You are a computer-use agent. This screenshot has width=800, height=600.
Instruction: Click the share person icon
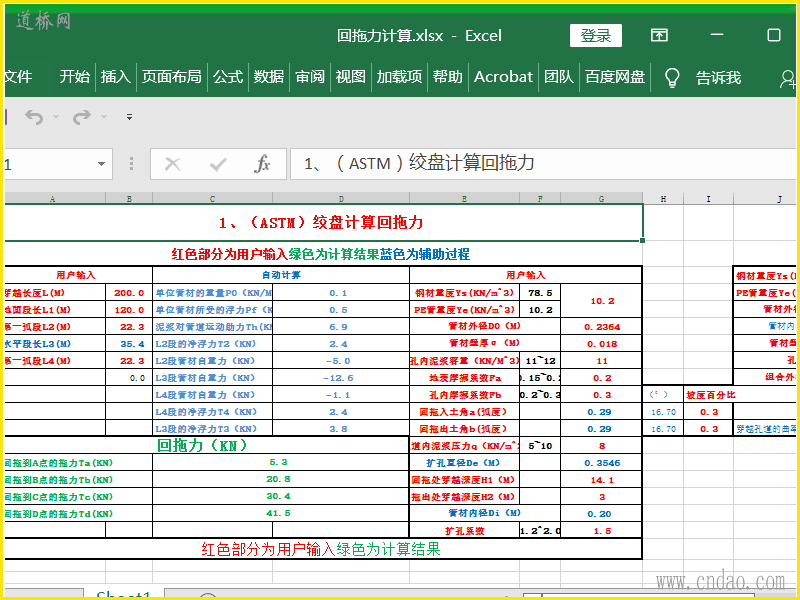click(x=787, y=78)
